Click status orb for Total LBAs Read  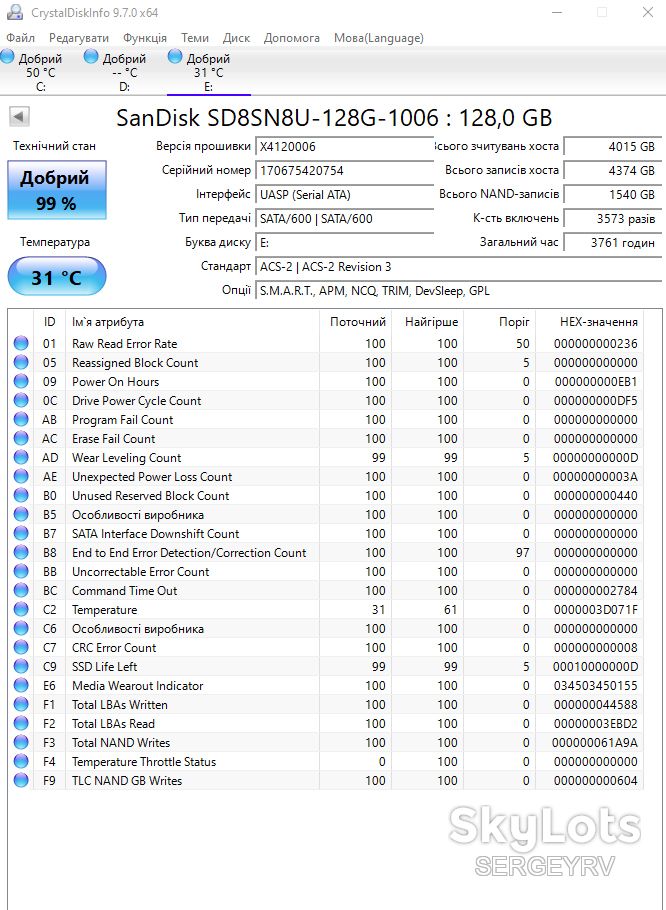tap(21, 723)
